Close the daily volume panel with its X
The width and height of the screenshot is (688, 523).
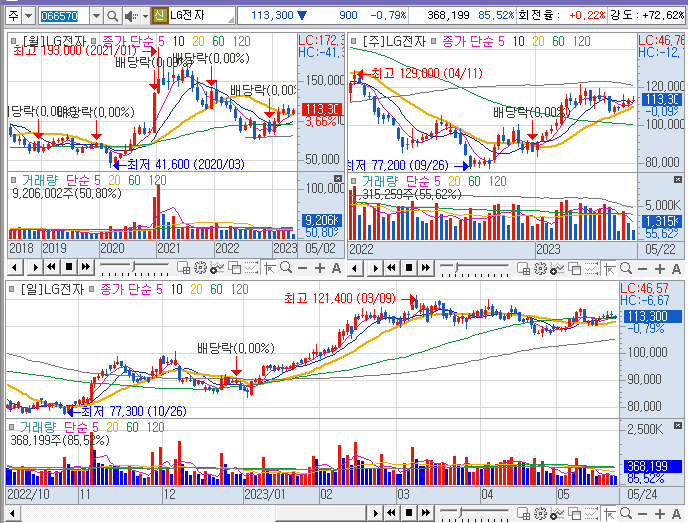[677, 426]
